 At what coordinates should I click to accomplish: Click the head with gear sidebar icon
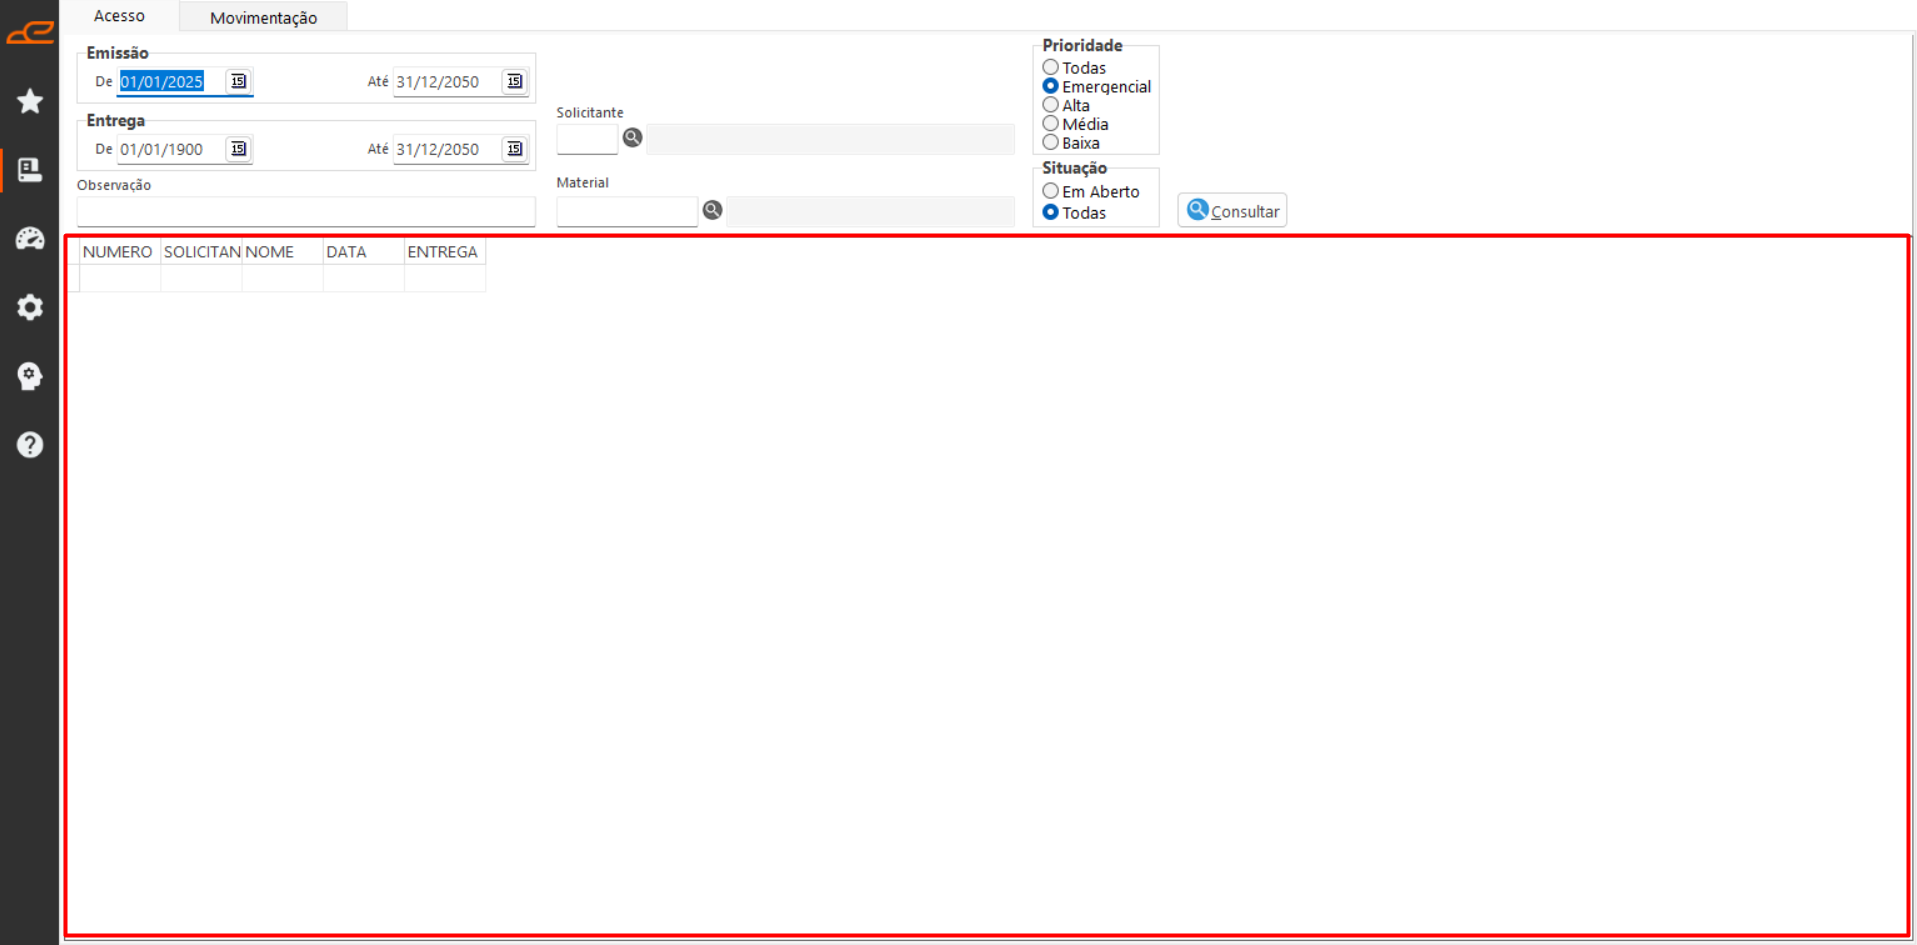pyautogui.click(x=30, y=376)
